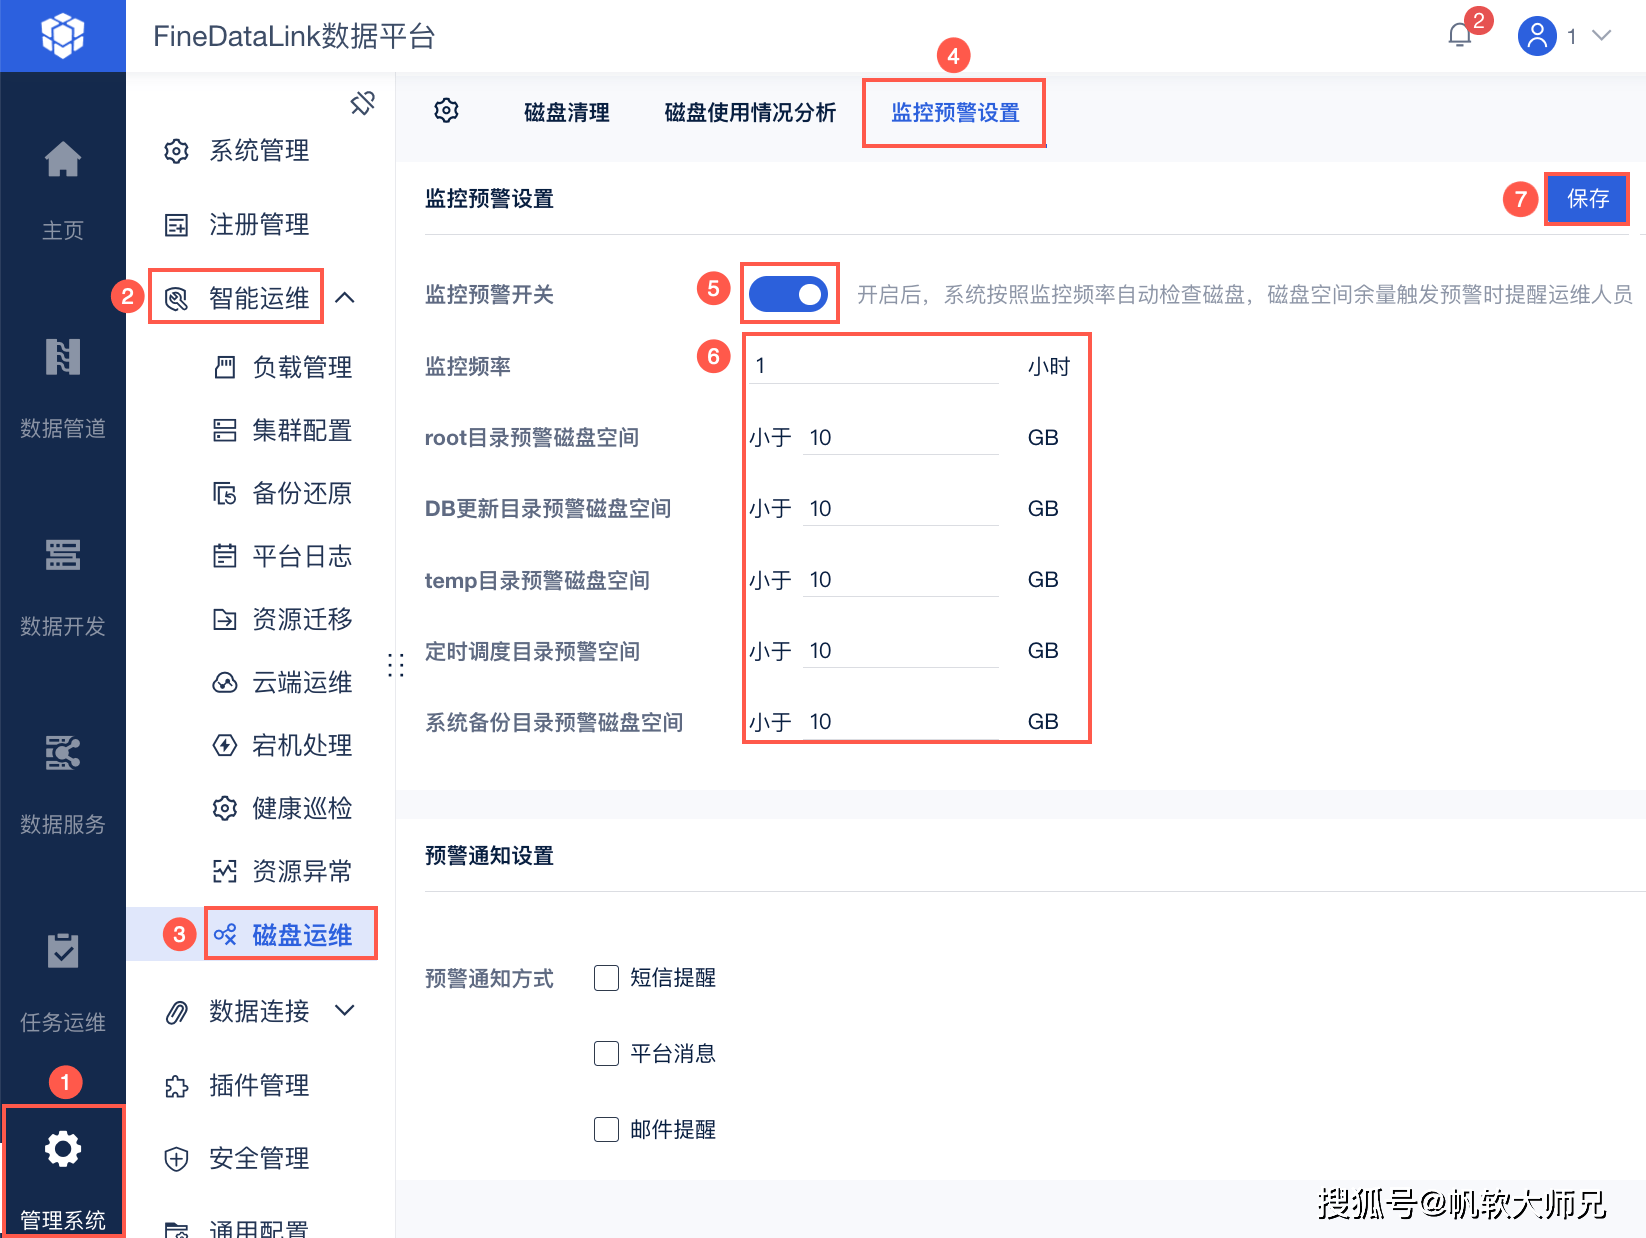
Task: Expand the 数据连接 submenu arrow
Action: click(345, 1011)
